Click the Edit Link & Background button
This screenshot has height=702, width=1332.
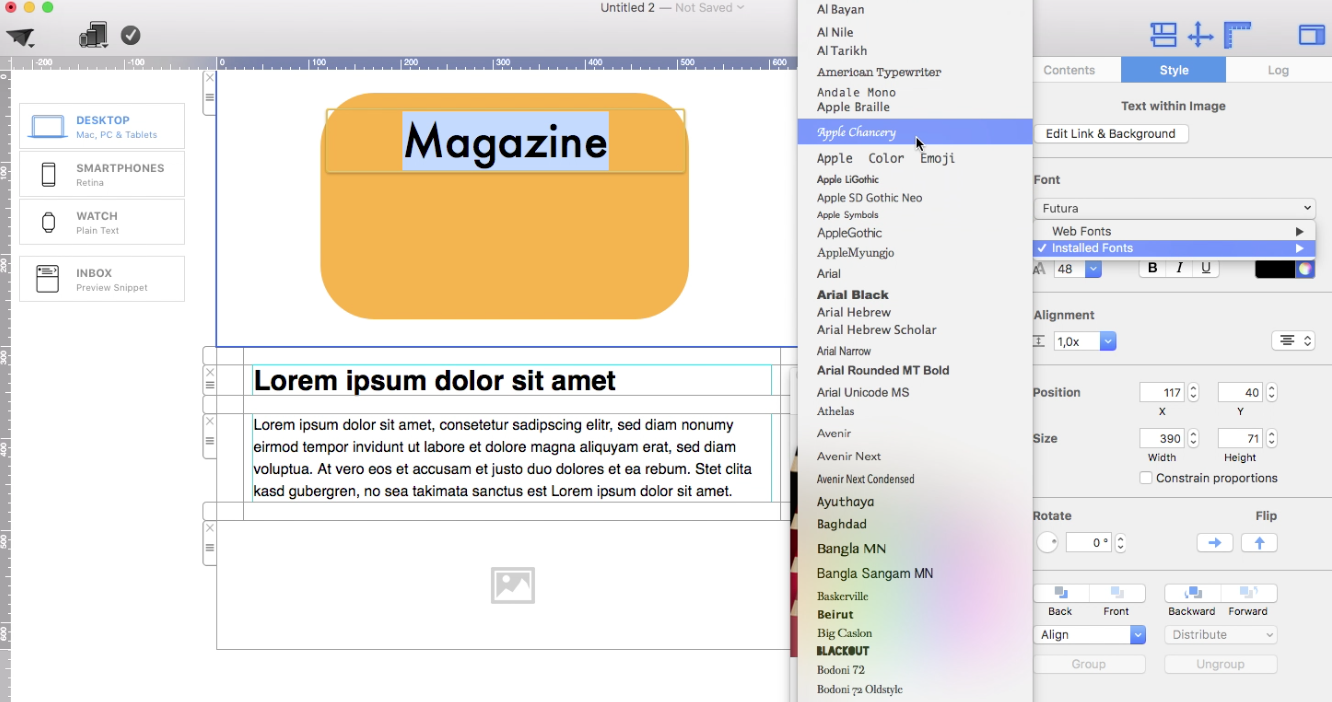[1111, 133]
